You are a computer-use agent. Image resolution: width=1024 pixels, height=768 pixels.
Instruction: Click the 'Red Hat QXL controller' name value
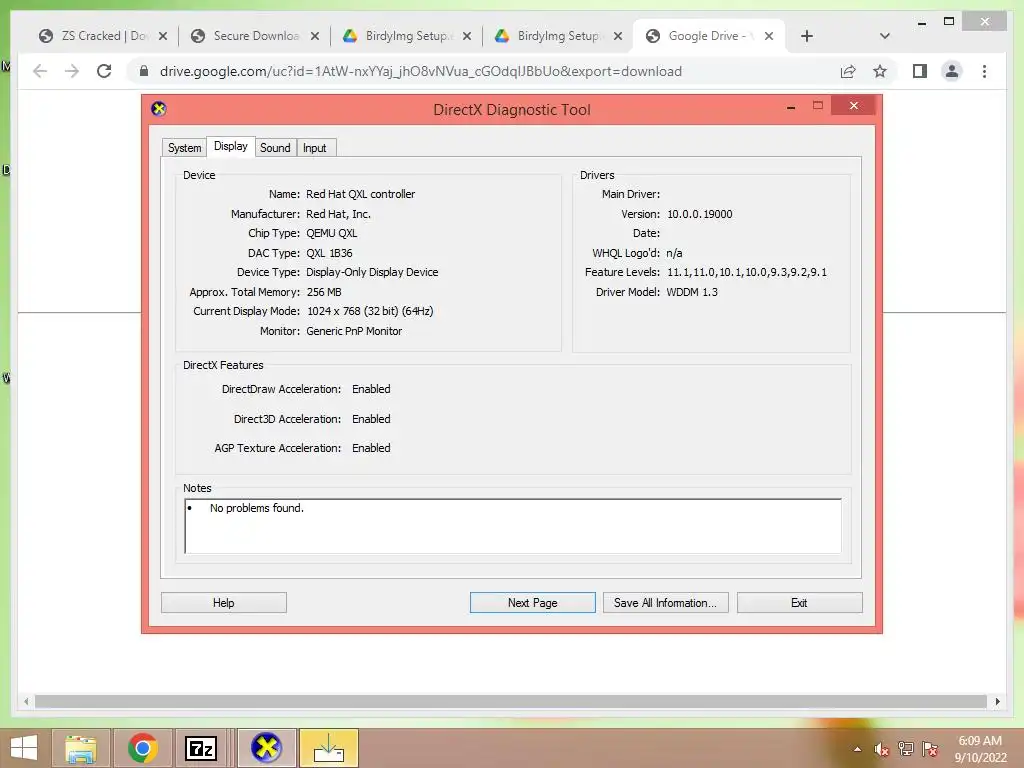point(360,194)
